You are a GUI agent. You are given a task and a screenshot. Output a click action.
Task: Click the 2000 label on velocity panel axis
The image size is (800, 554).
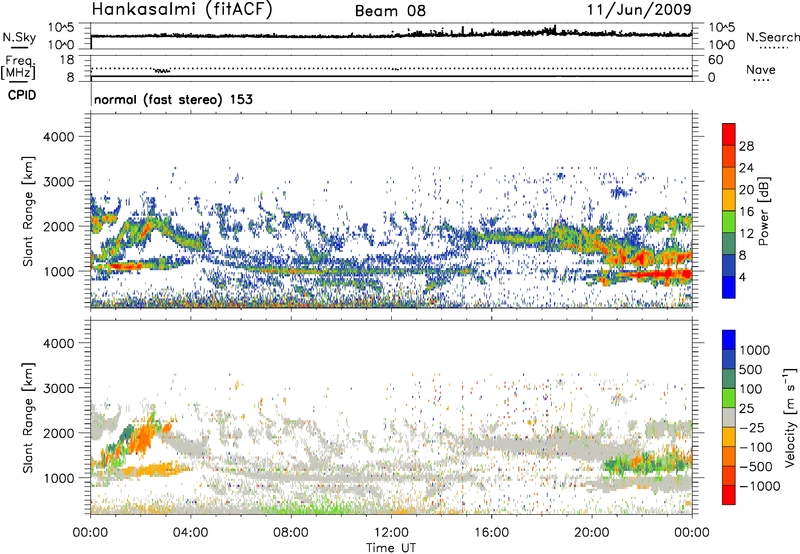point(58,433)
